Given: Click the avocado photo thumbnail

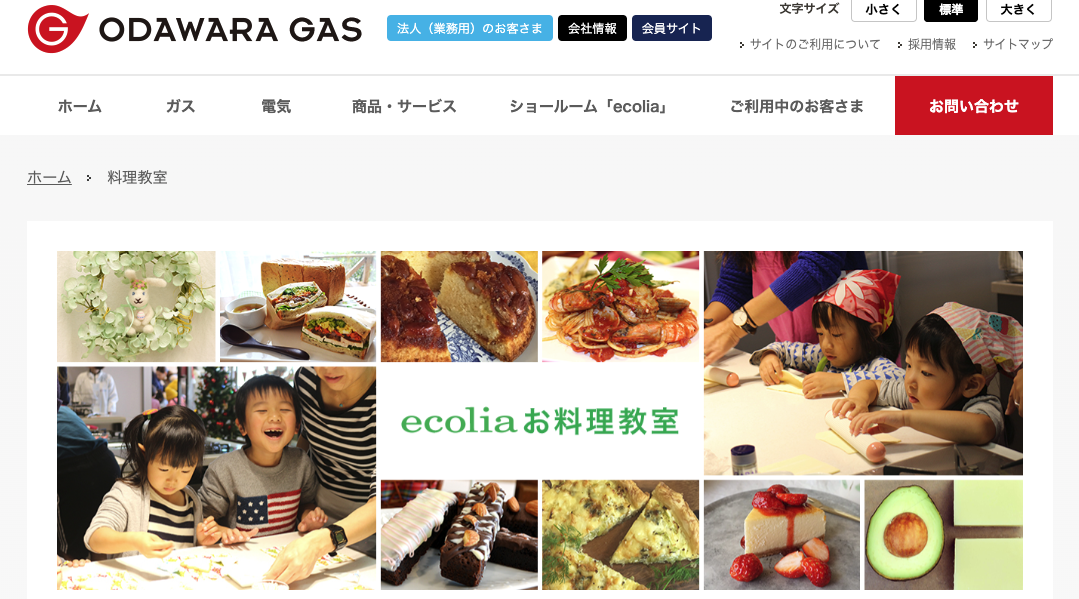Looking at the screenshot, I should coord(943,535).
